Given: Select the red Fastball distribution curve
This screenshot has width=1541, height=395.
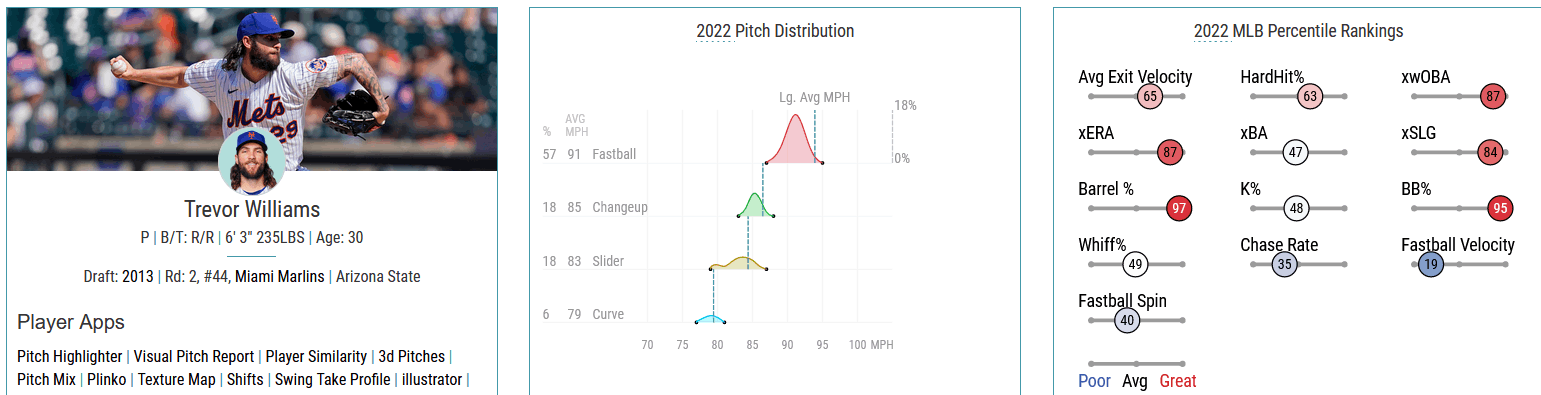Looking at the screenshot, I should [795, 140].
